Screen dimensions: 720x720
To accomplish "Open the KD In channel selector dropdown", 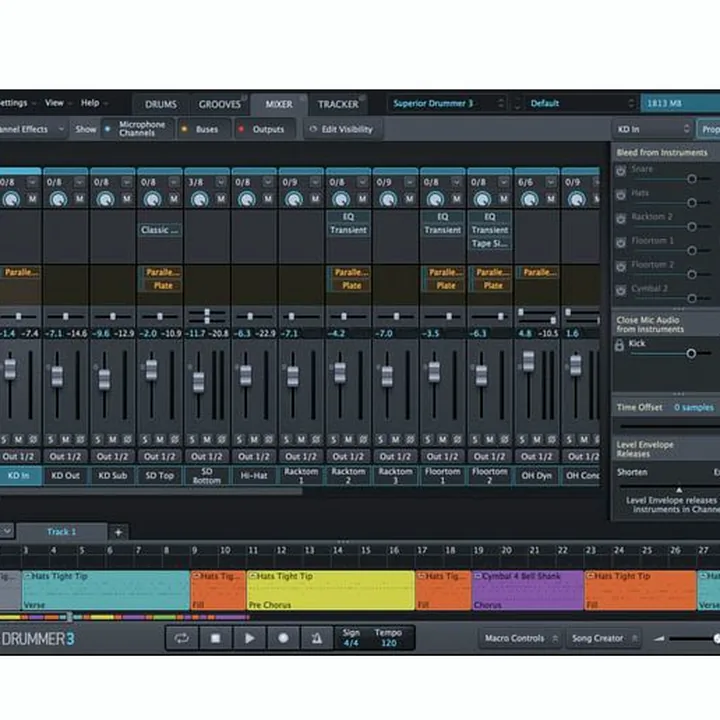I will (x=652, y=129).
